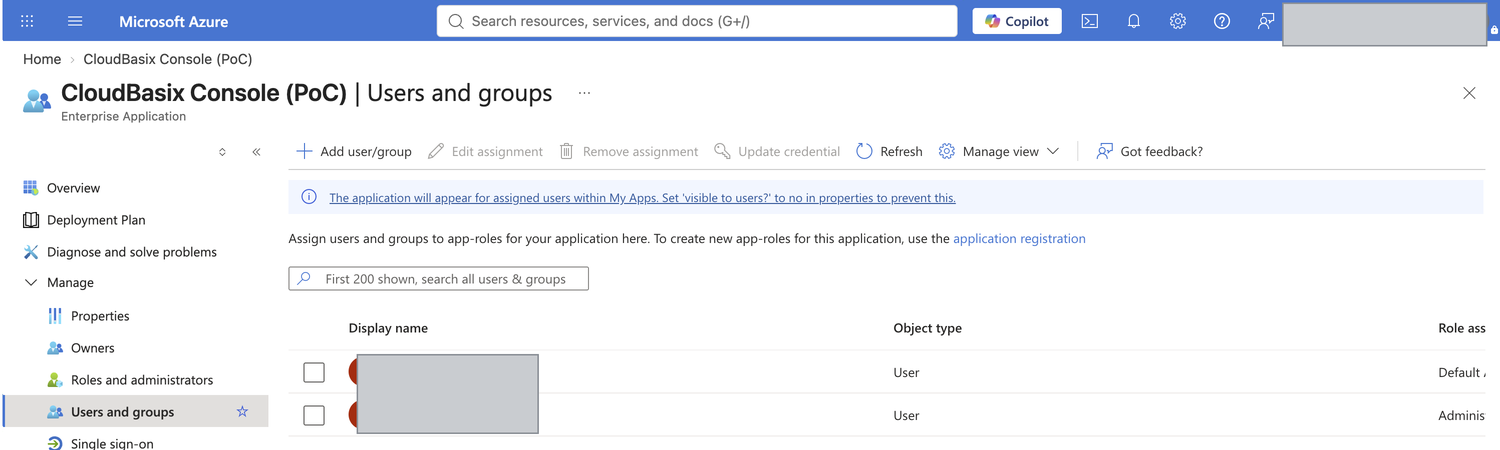Click the Diagnose wrench icon
This screenshot has width=1500, height=450.
pos(31,252)
